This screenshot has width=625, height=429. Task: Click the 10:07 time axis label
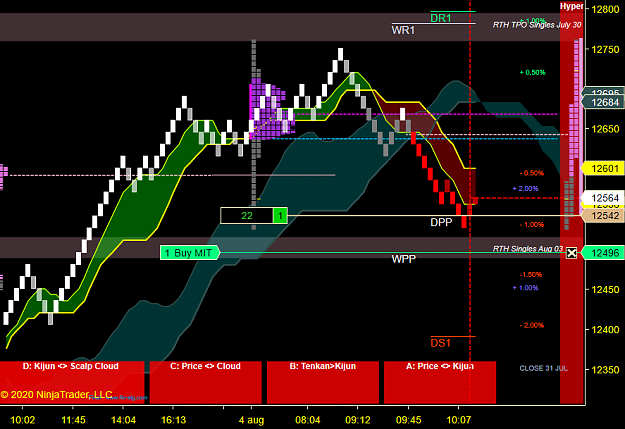point(458,420)
